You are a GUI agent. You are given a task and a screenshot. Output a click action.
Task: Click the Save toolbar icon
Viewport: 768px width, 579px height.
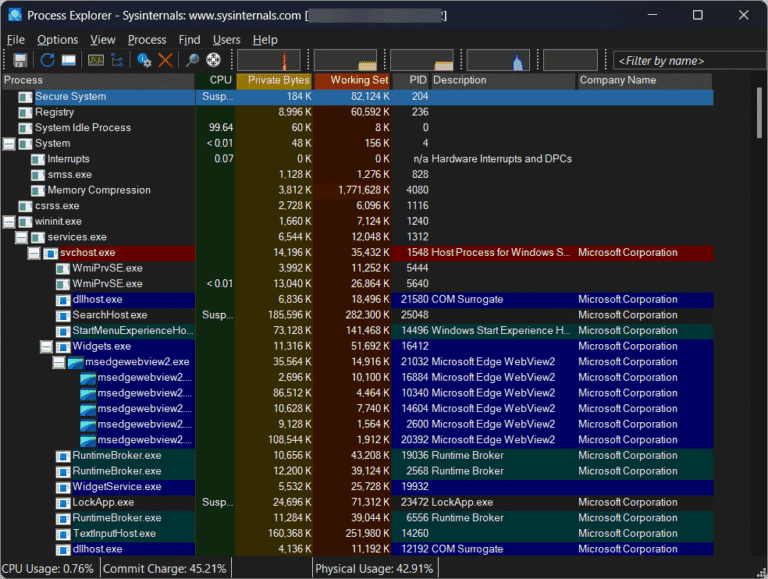pos(20,60)
